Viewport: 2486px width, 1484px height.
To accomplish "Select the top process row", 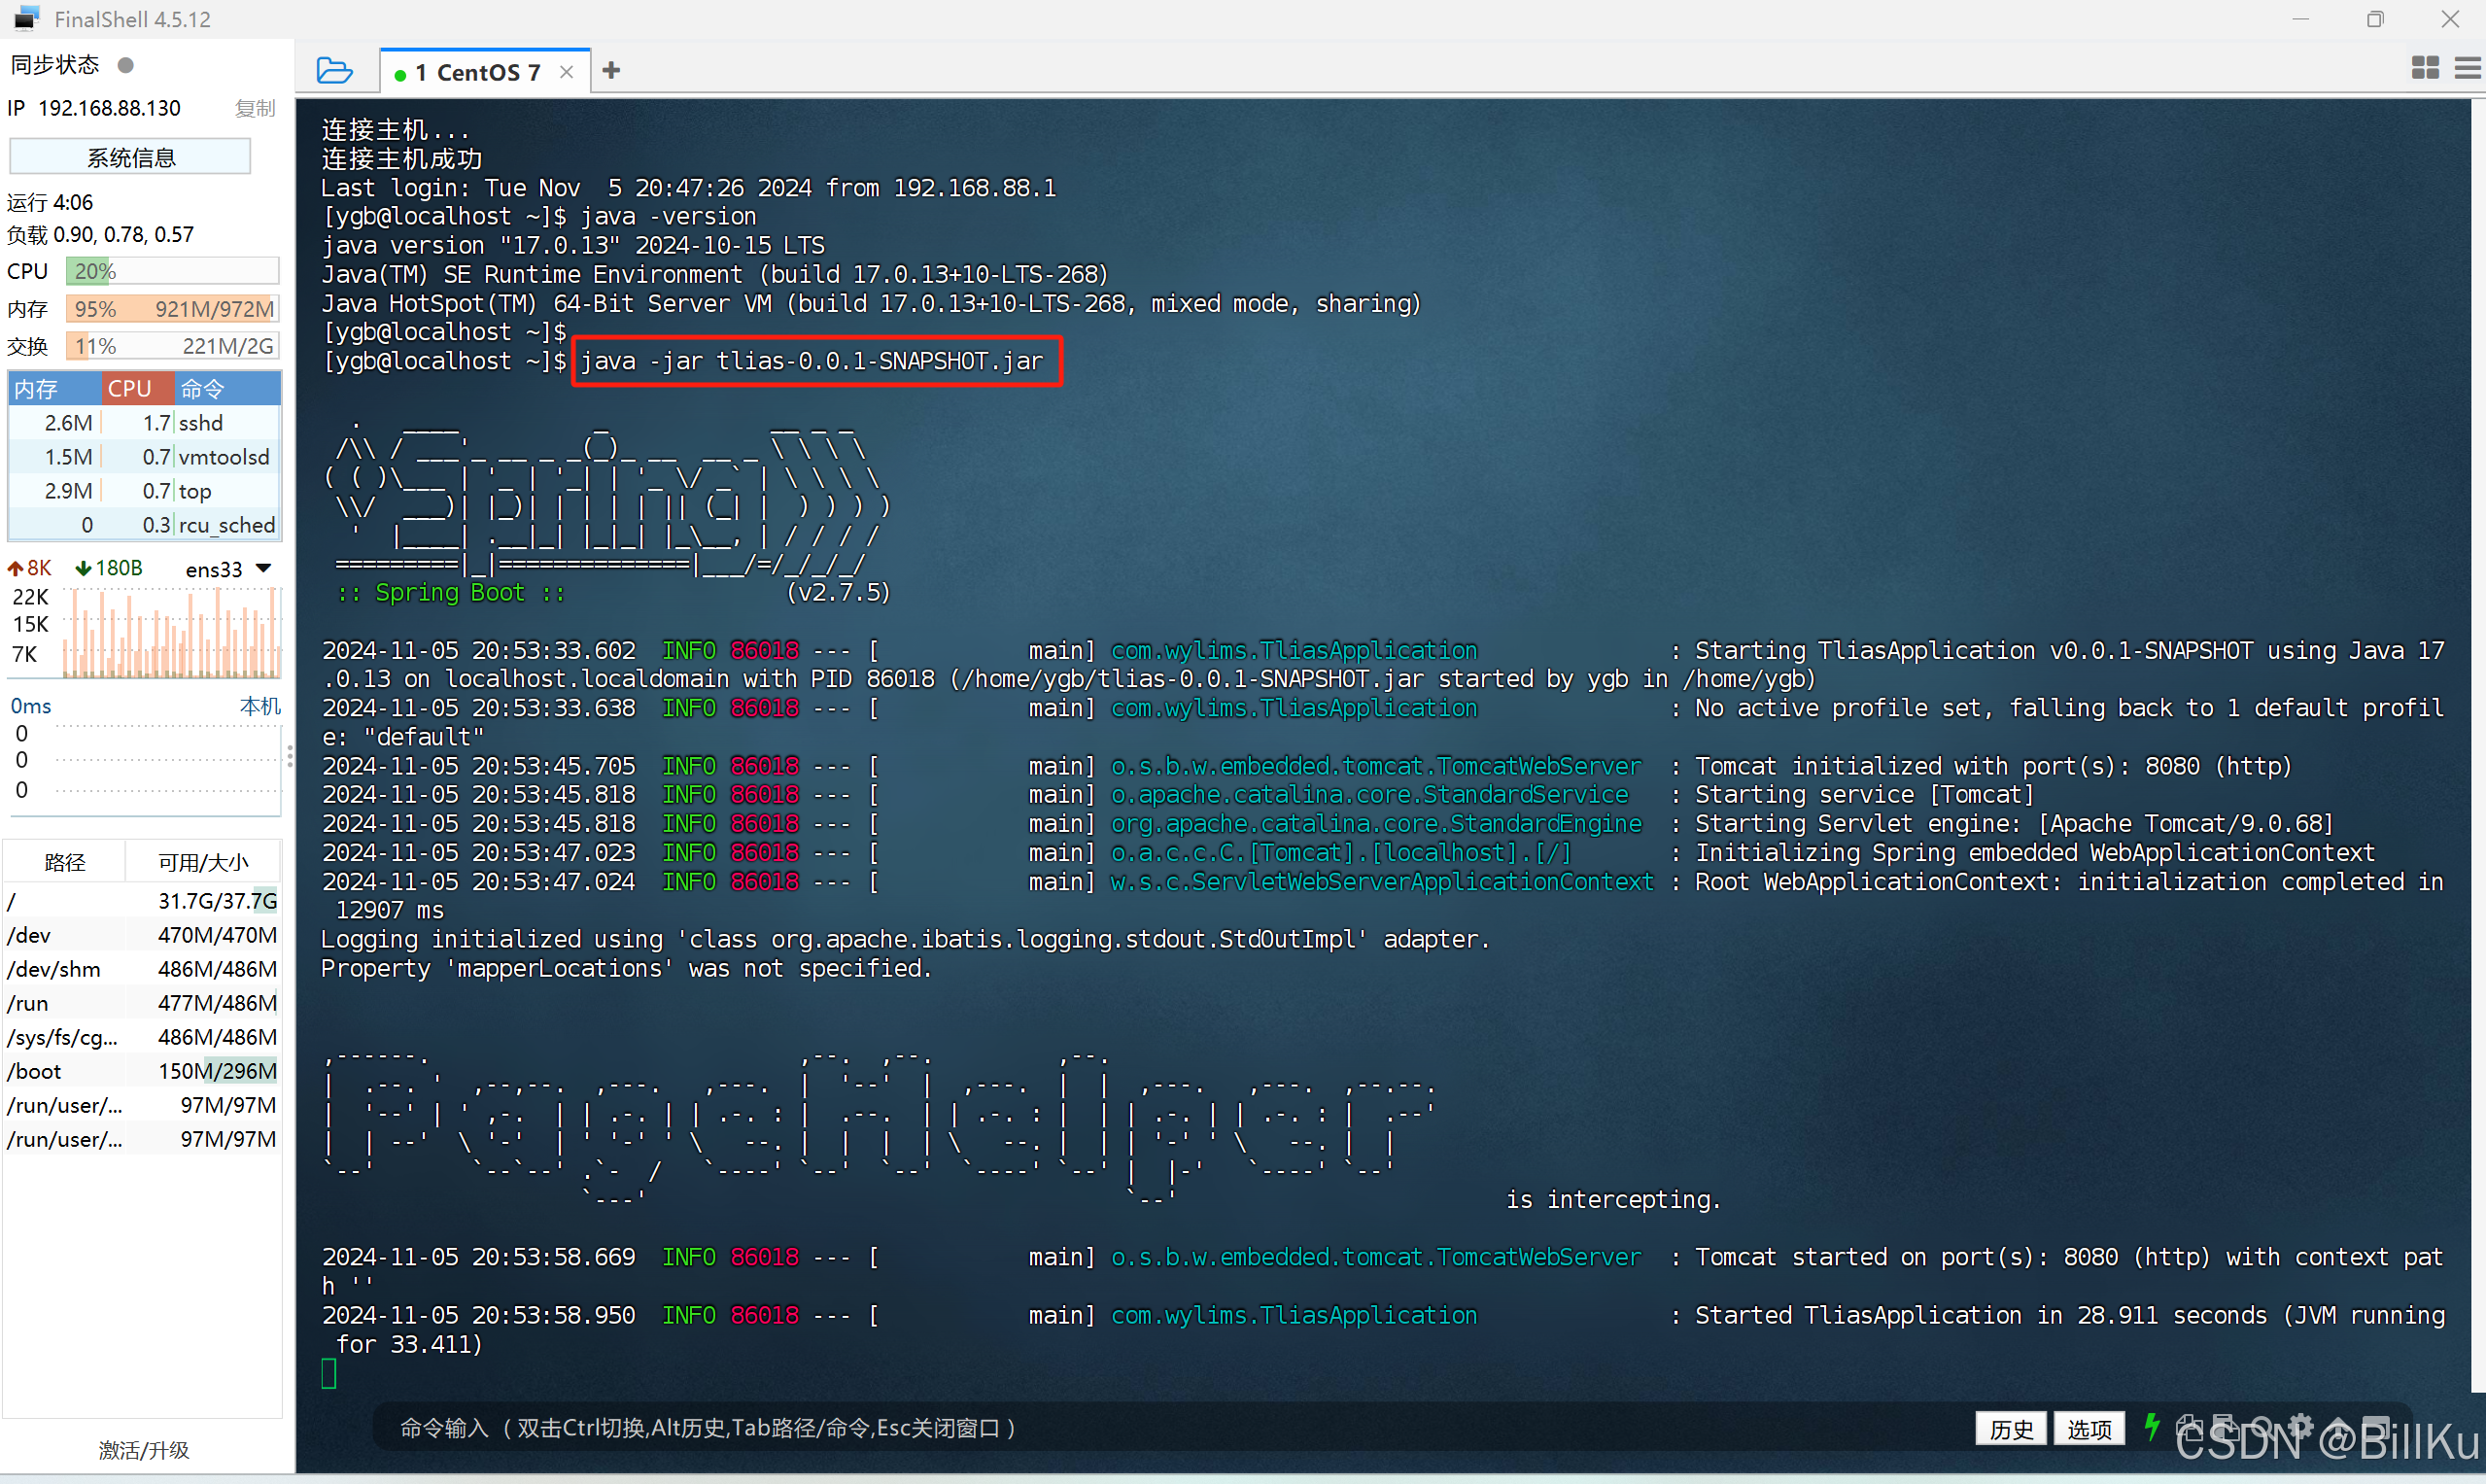I will pyautogui.click(x=144, y=491).
